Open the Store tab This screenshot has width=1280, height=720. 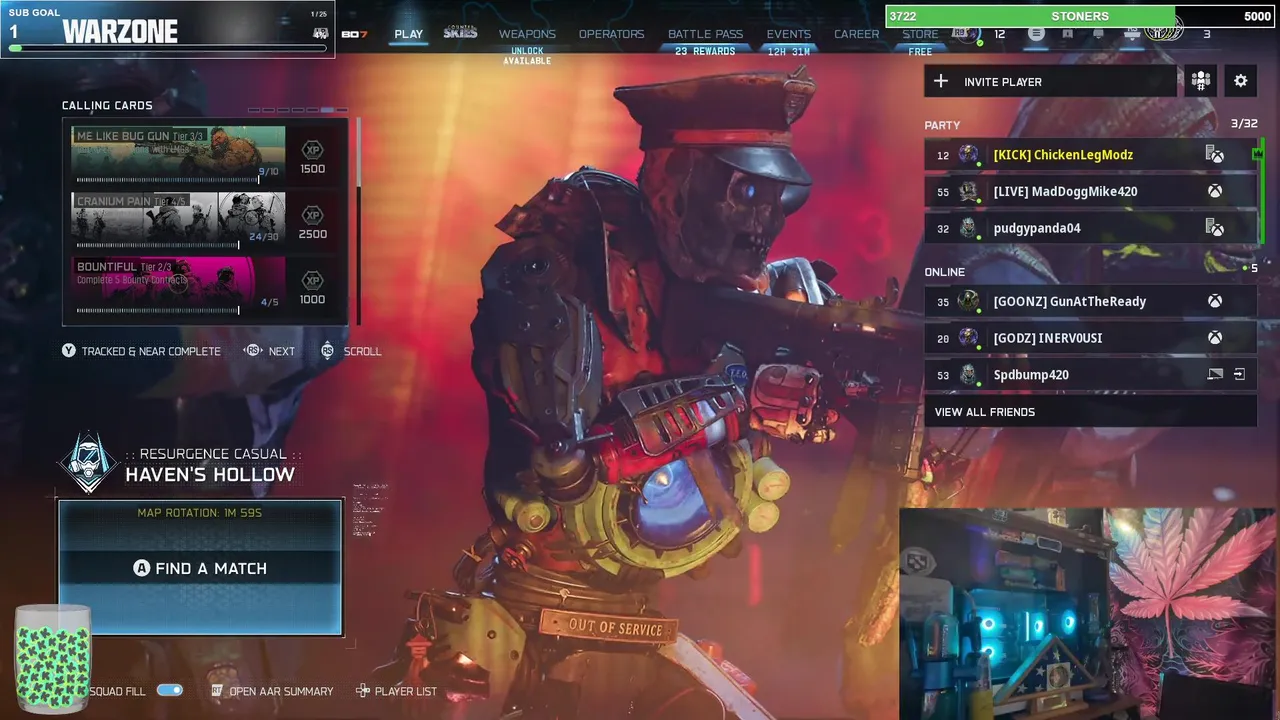(920, 34)
